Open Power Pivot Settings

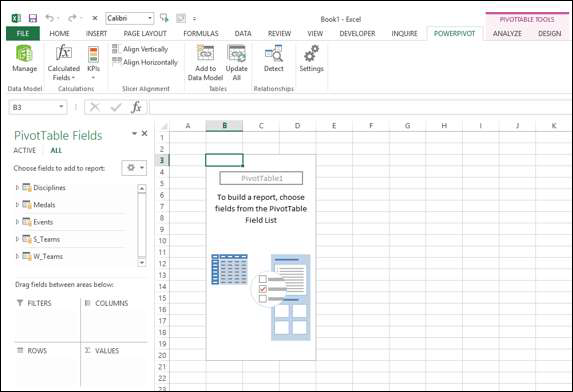(311, 58)
